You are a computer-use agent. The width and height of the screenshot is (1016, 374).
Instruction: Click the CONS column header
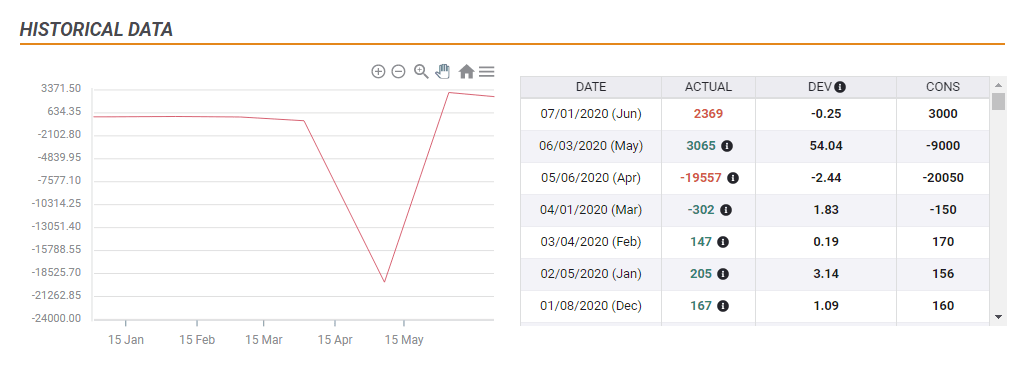943,87
